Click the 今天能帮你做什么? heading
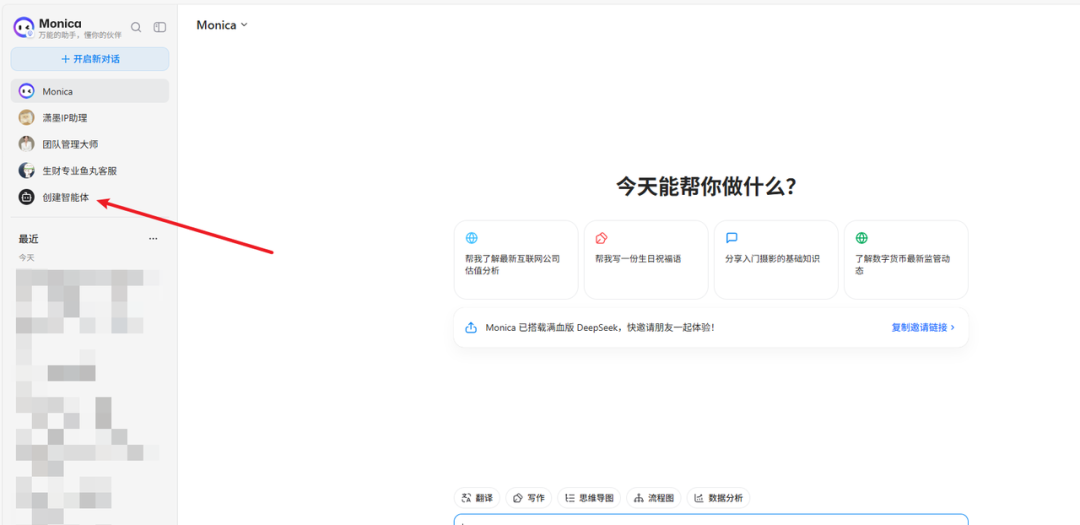The width and height of the screenshot is (1080, 525). (x=707, y=187)
